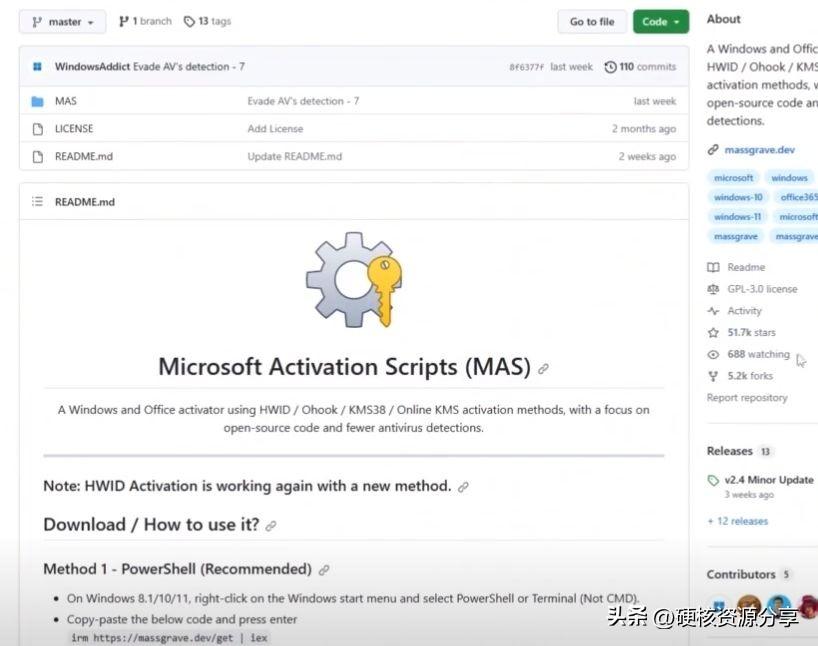Image resolution: width=818 pixels, height=646 pixels.
Task: Open the MAS folder's commit message
Action: point(303,101)
